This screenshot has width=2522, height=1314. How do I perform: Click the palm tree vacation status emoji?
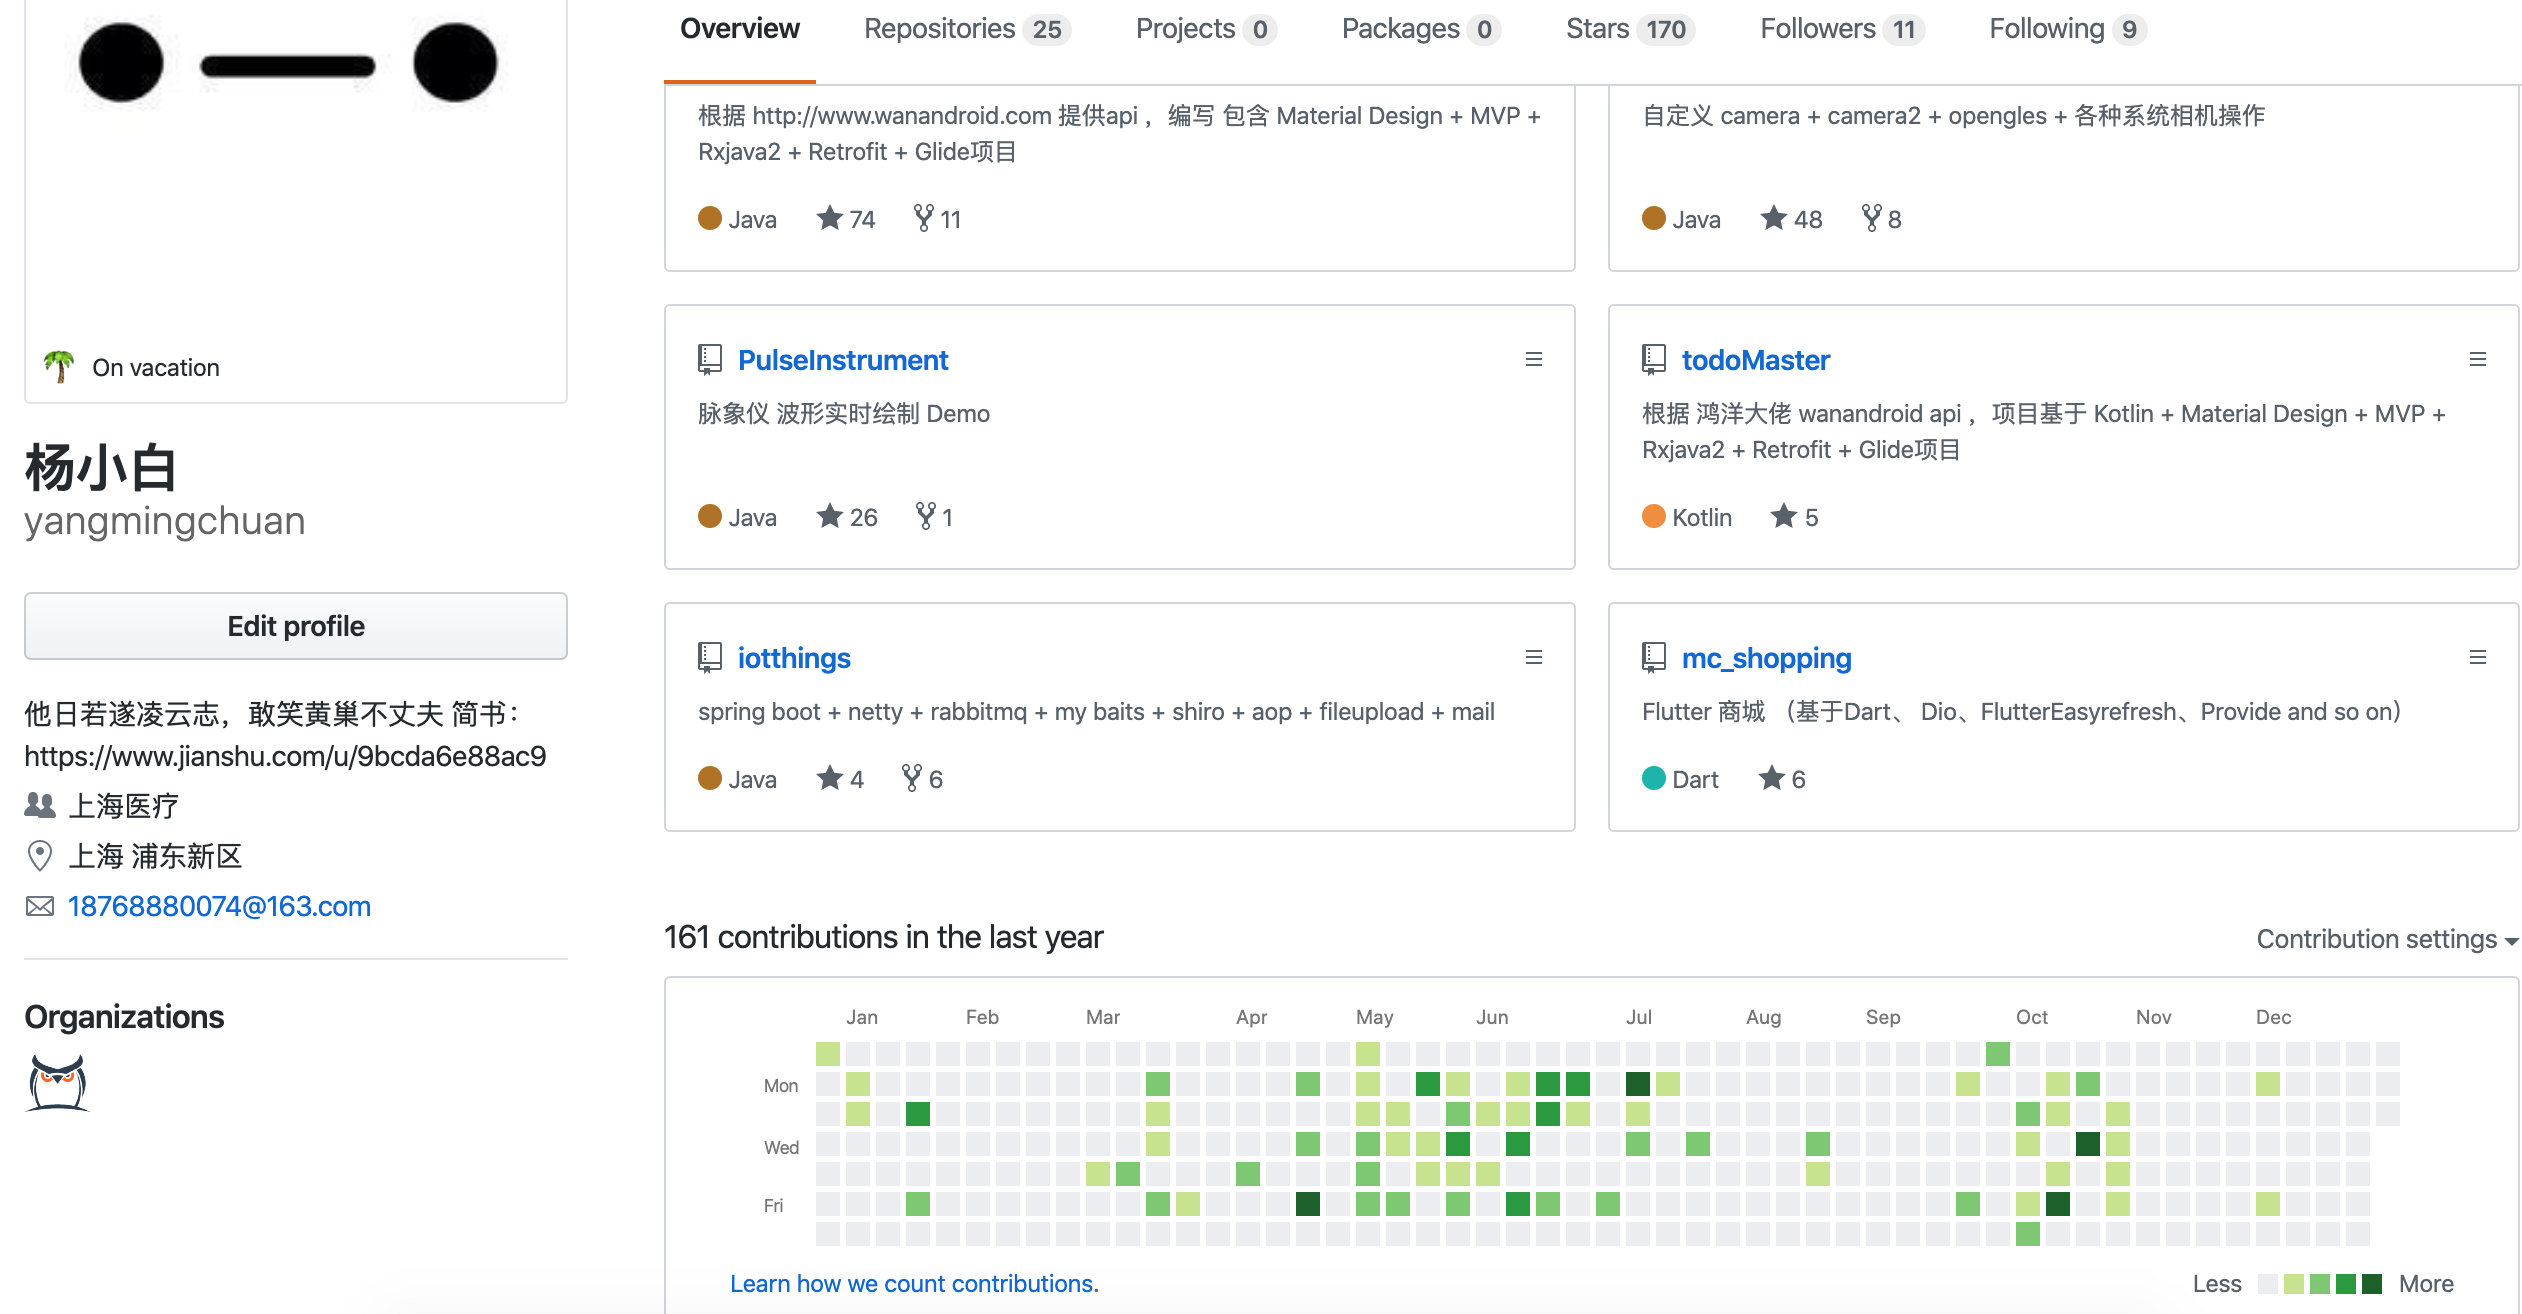coord(59,367)
